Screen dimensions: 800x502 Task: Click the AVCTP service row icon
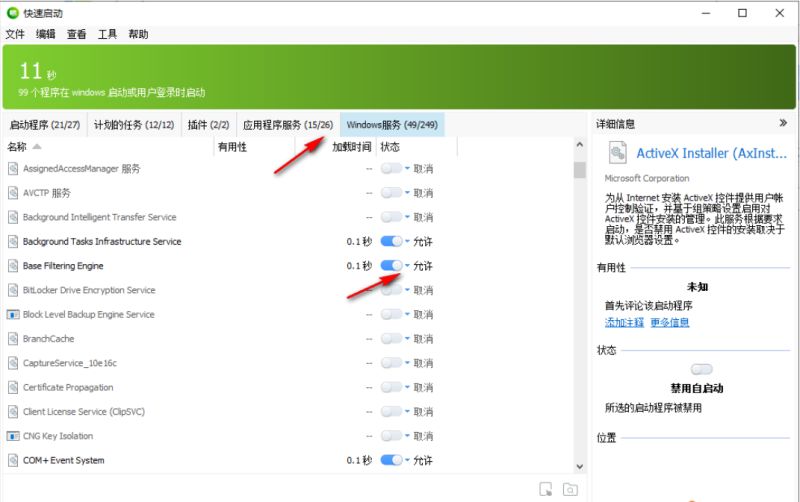[13, 193]
